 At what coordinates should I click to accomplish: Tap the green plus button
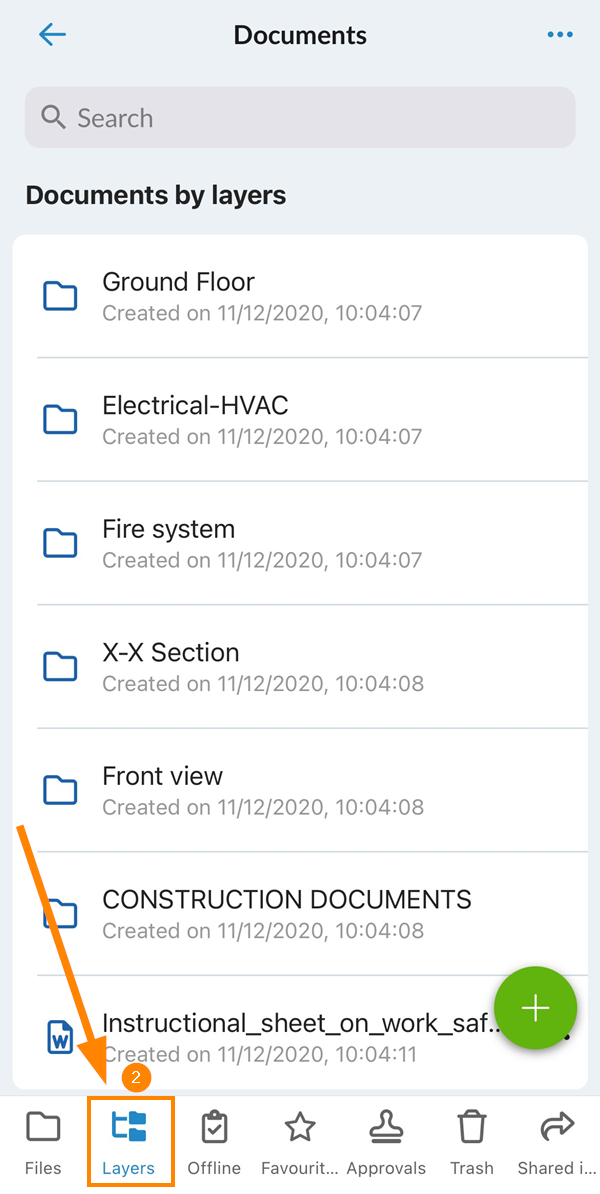click(x=536, y=1008)
